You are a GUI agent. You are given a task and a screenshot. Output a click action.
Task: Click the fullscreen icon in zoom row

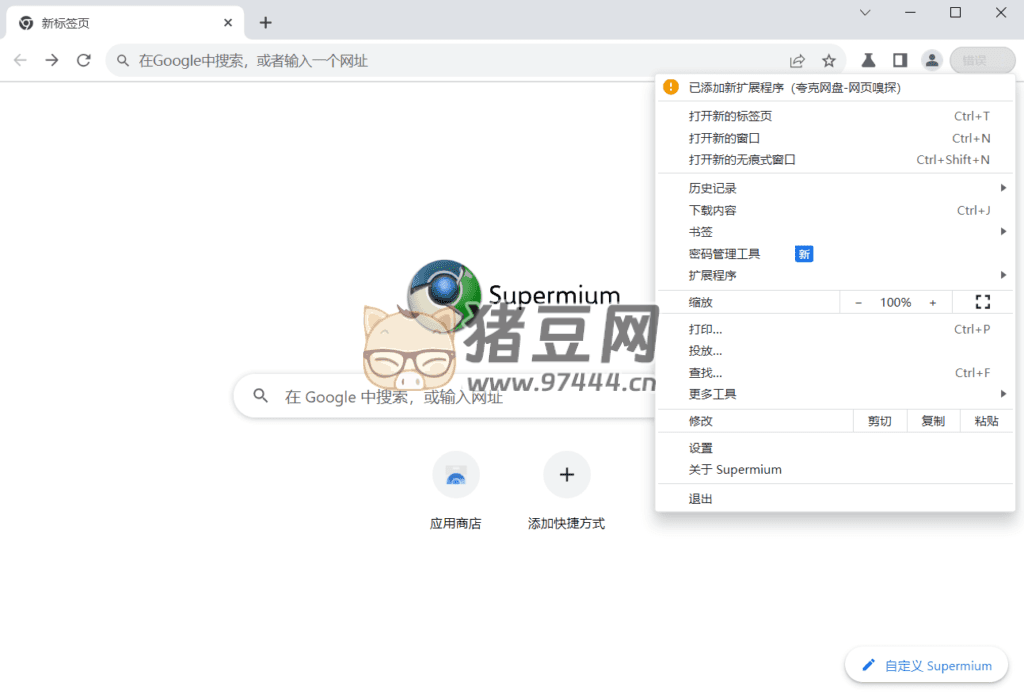(x=981, y=302)
